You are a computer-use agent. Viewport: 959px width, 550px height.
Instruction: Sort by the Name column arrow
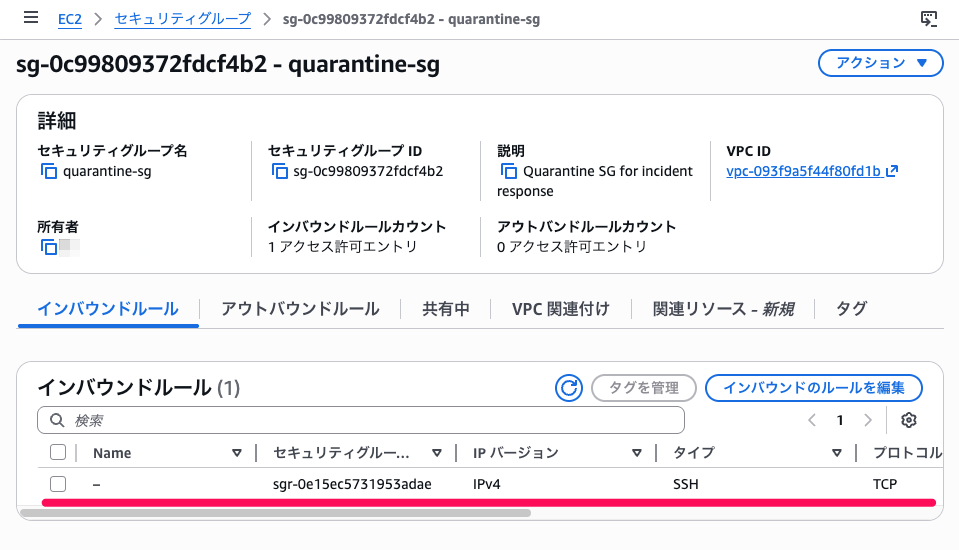point(237,453)
